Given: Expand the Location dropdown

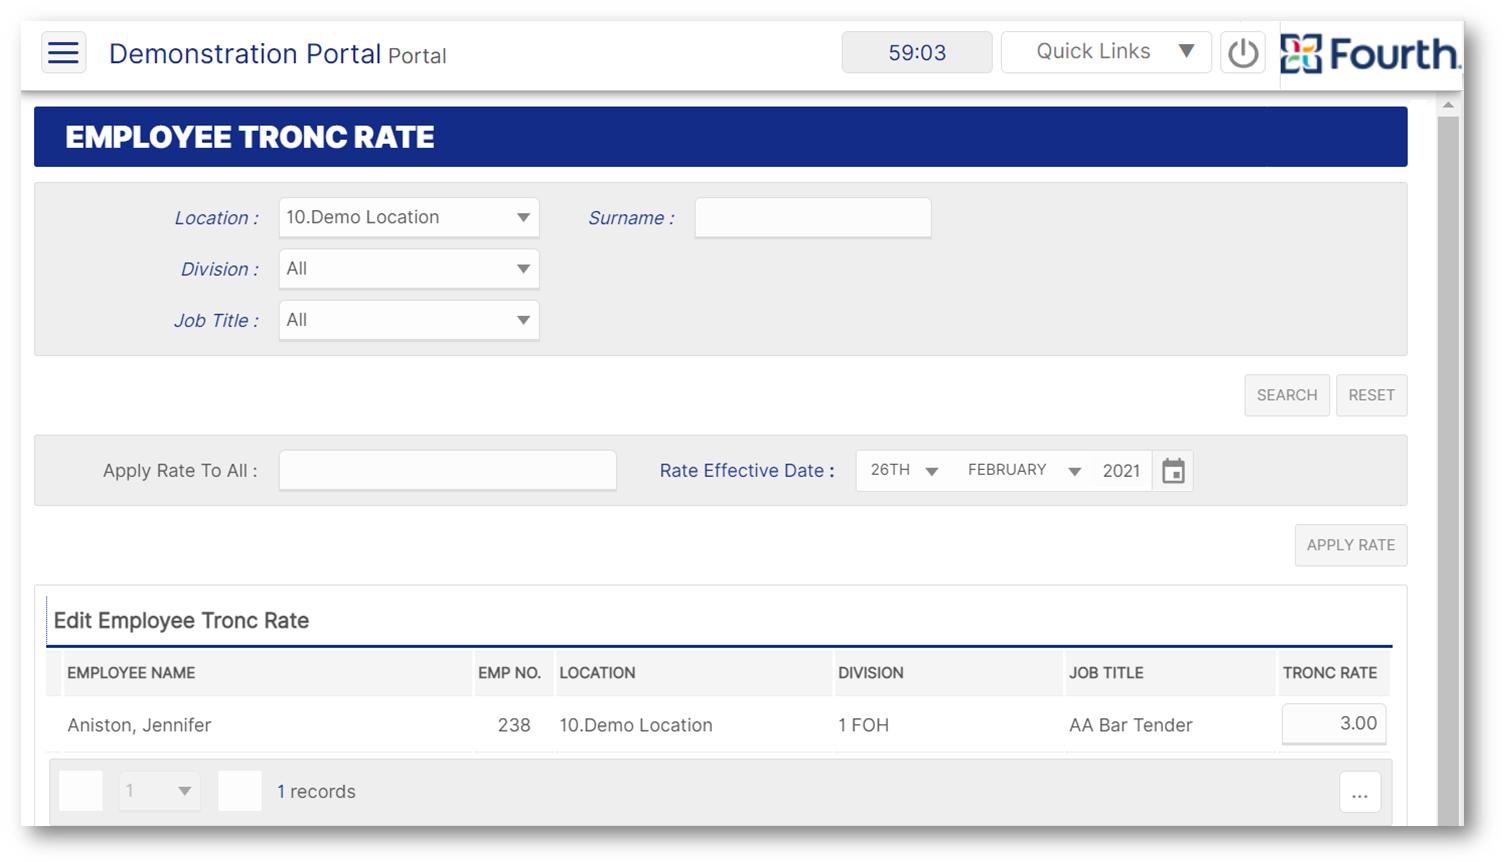Looking at the screenshot, I should (x=409, y=217).
